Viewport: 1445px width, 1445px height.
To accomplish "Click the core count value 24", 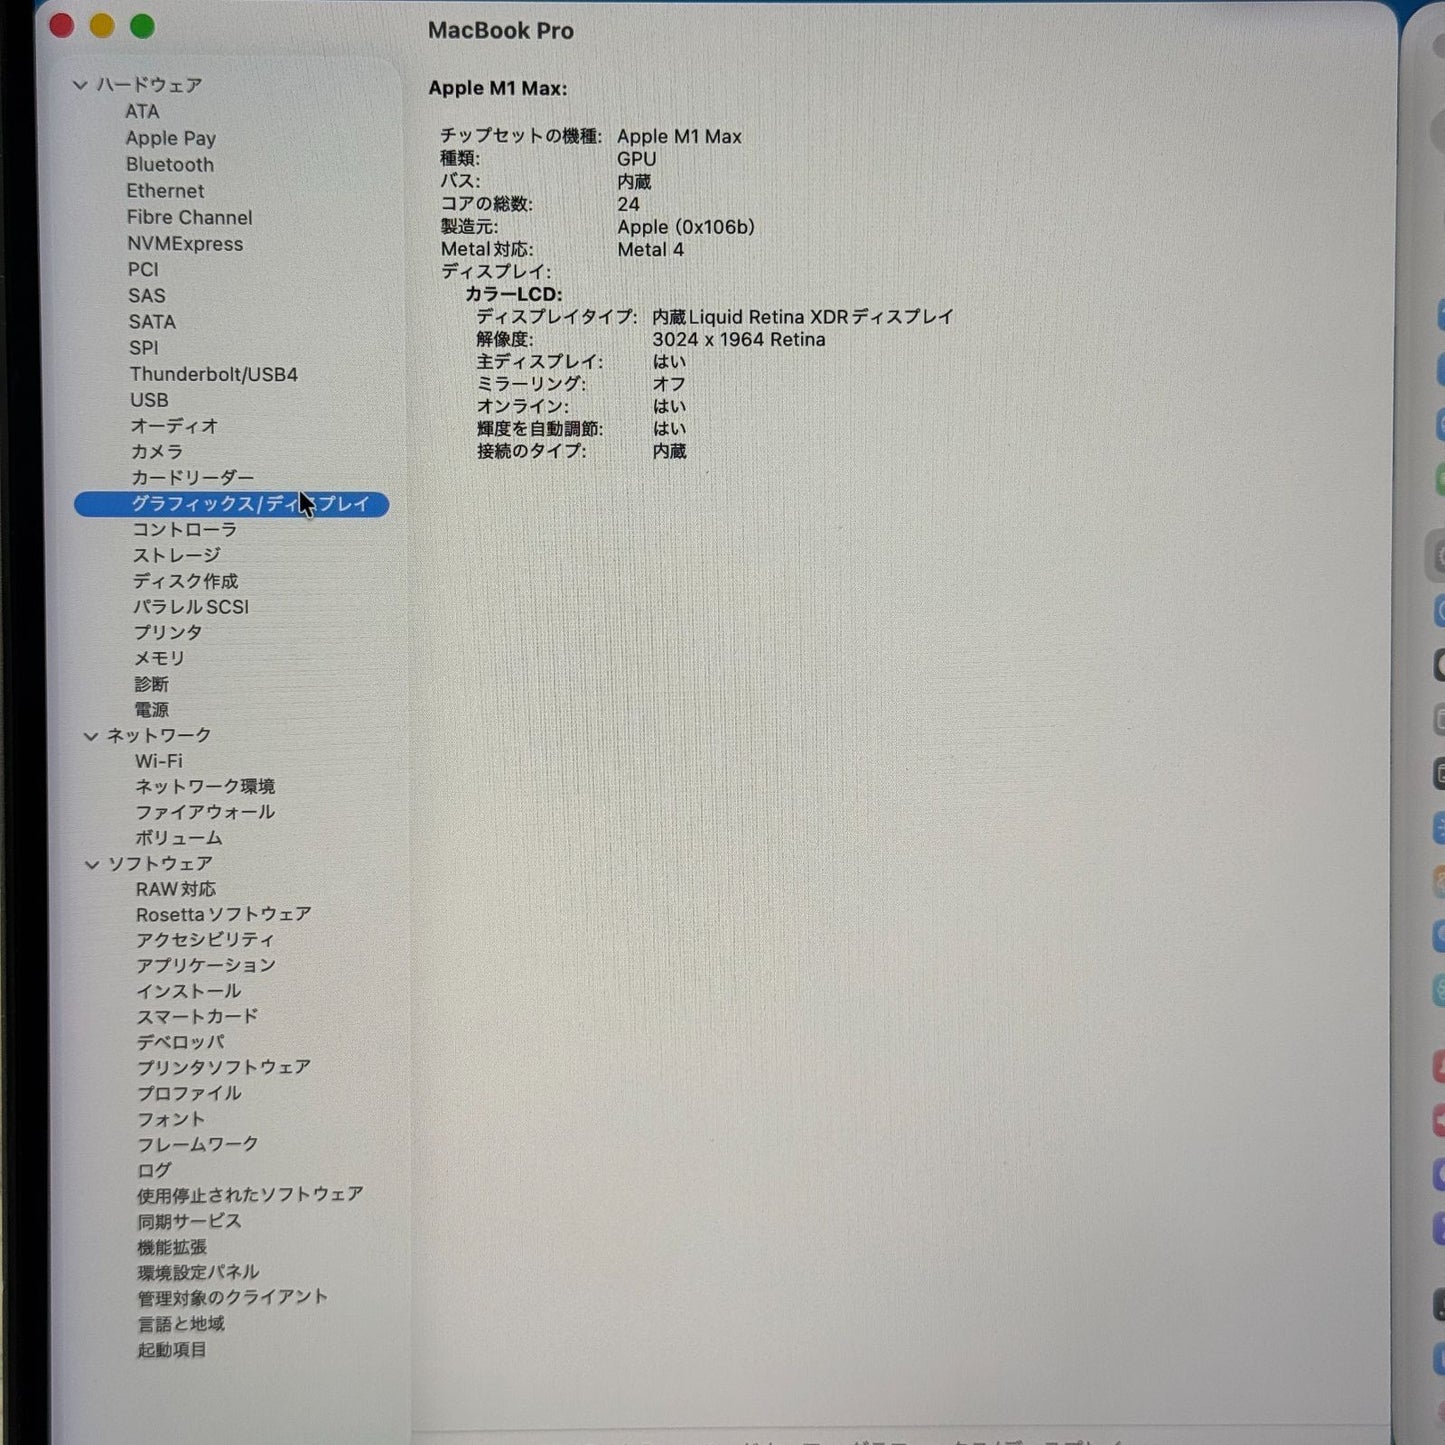I will 628,205.
